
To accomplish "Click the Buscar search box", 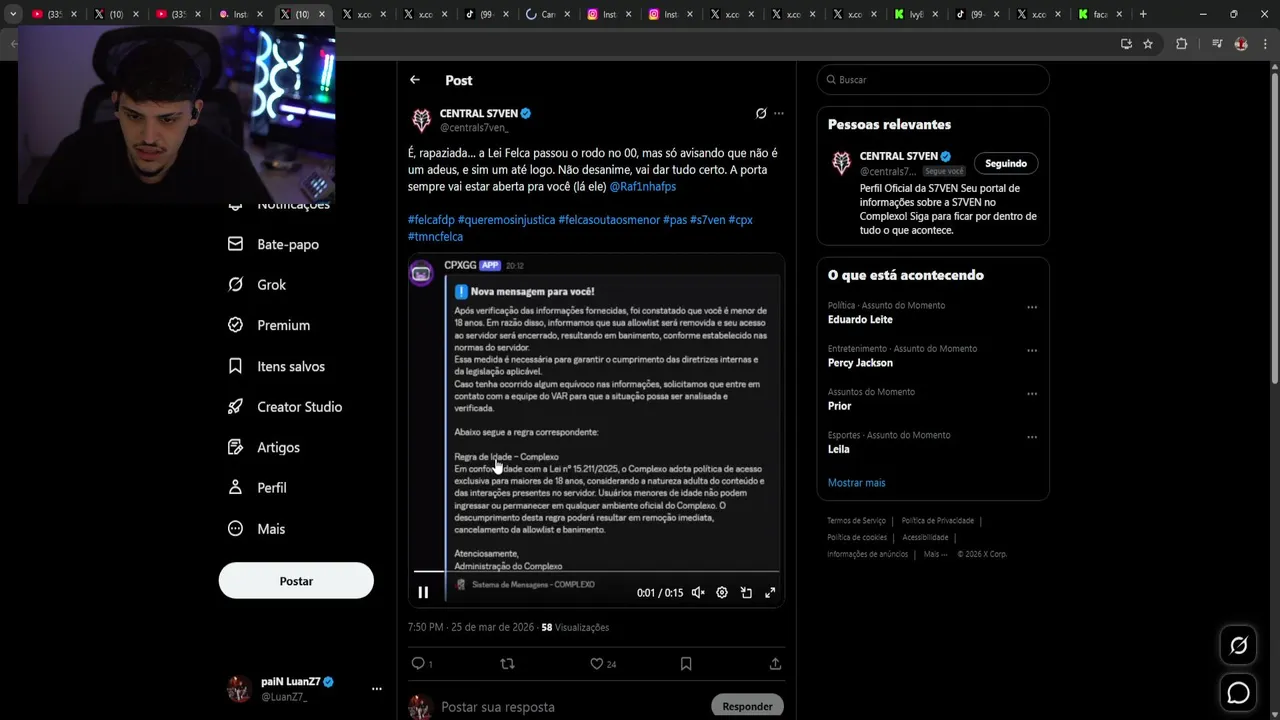I will pyautogui.click(x=933, y=80).
